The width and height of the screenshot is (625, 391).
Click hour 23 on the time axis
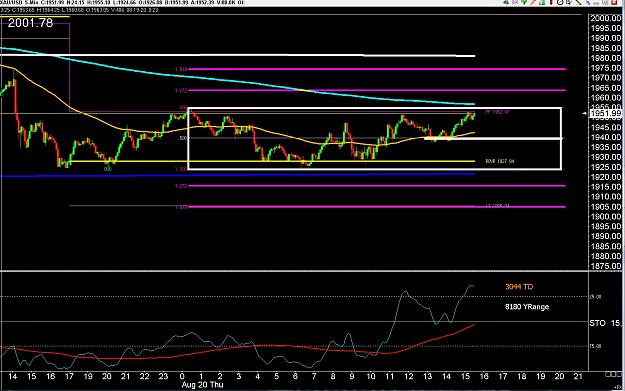coord(163,376)
